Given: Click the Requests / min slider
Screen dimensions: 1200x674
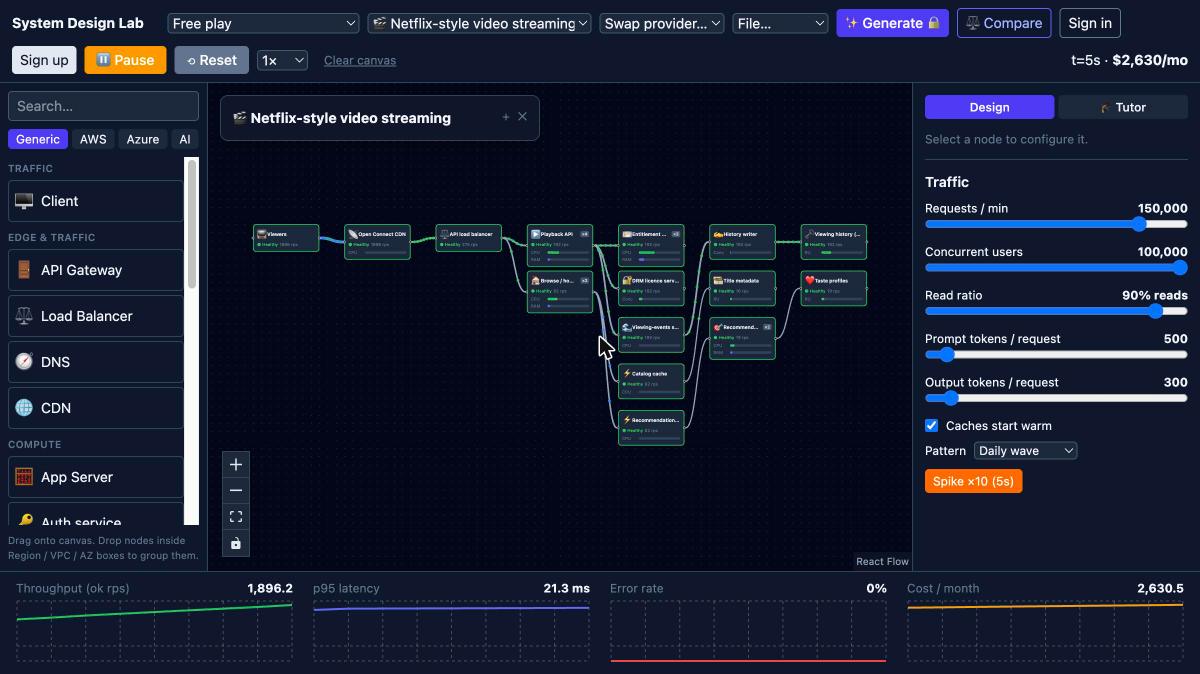Looking at the screenshot, I should (x=1056, y=224).
